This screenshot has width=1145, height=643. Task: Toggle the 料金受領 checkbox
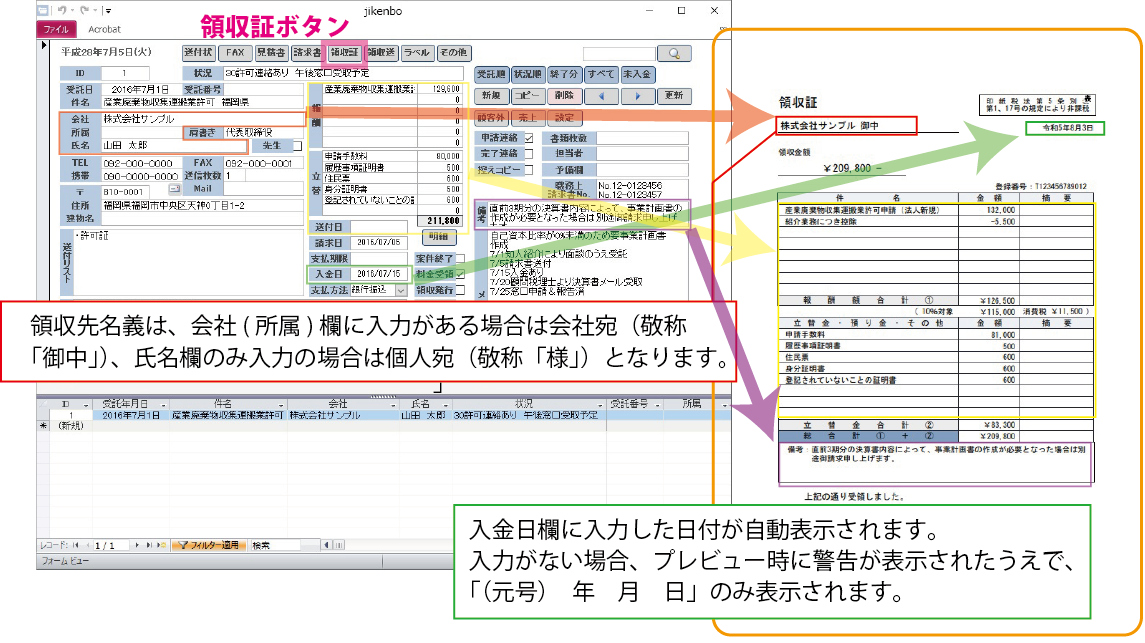[460, 273]
